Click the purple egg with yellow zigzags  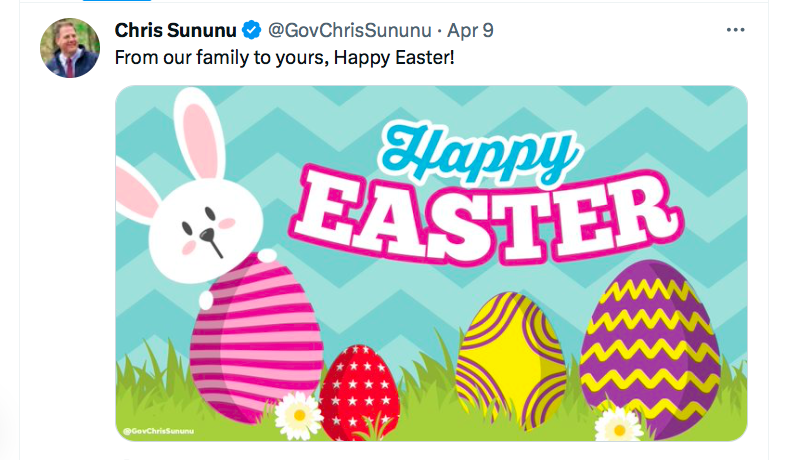(x=649, y=342)
